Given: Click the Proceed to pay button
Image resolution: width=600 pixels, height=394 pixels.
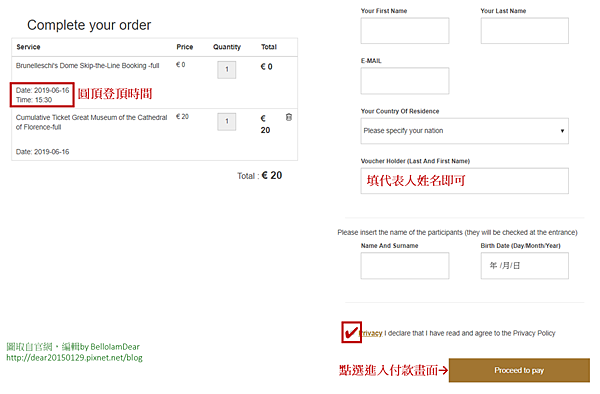Looking at the screenshot, I should click(519, 370).
